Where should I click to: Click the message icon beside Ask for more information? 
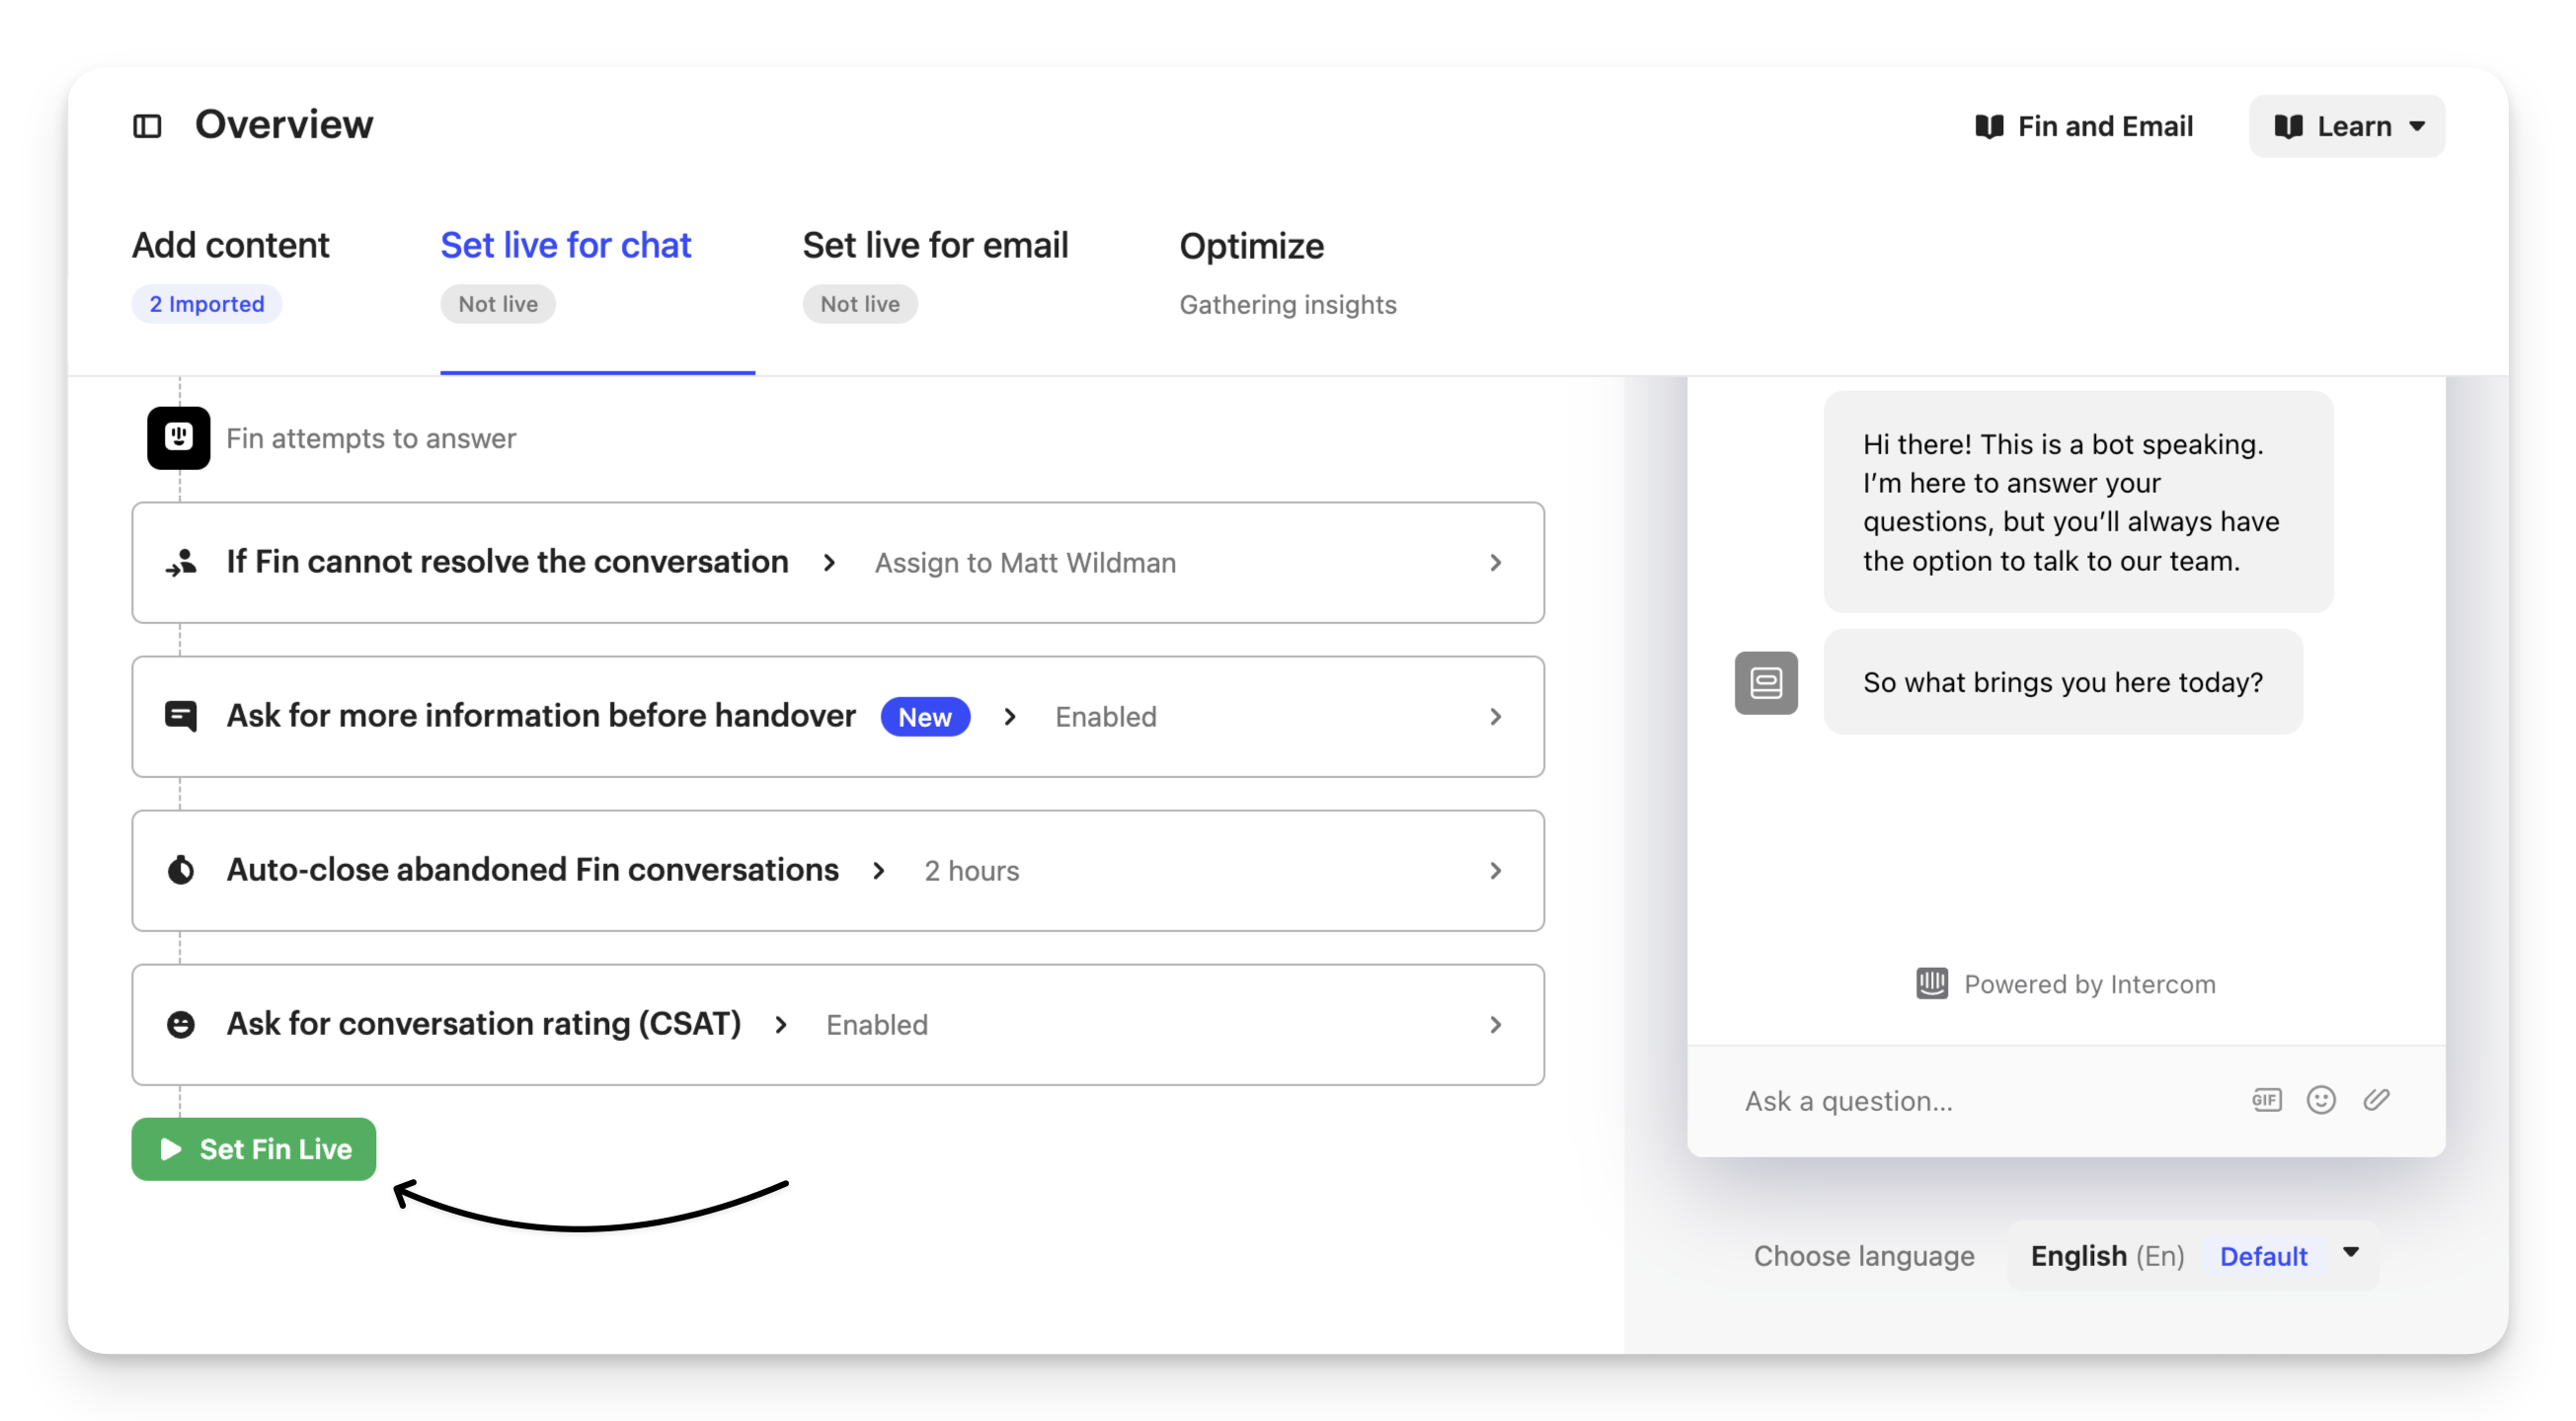[x=181, y=716]
